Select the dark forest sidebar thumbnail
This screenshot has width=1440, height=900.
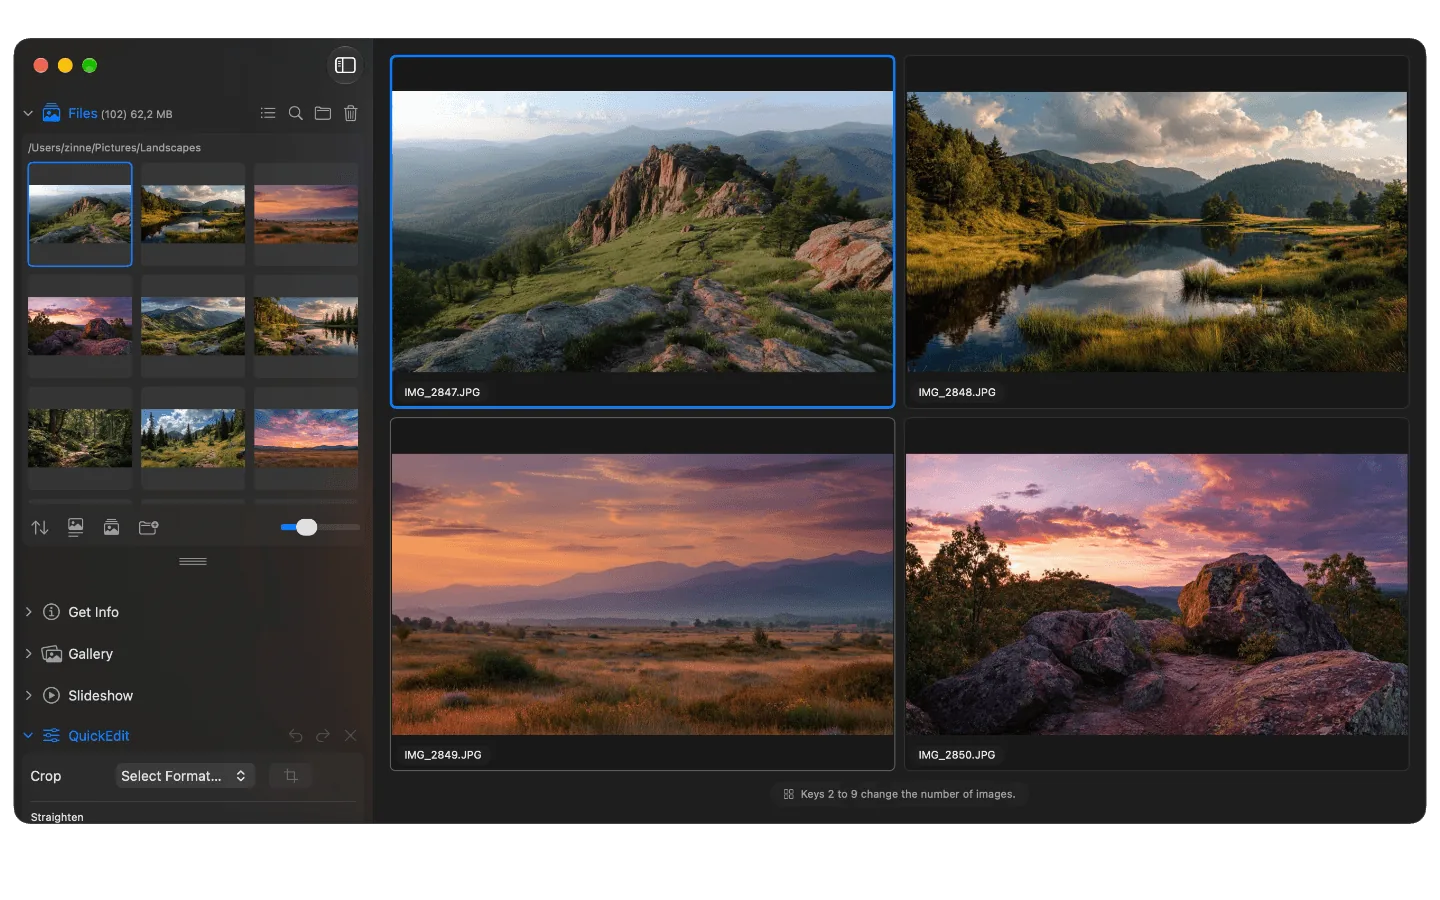pos(80,438)
